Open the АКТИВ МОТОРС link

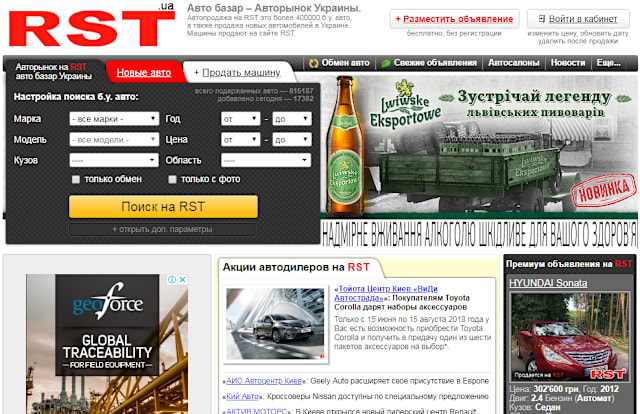(257, 411)
